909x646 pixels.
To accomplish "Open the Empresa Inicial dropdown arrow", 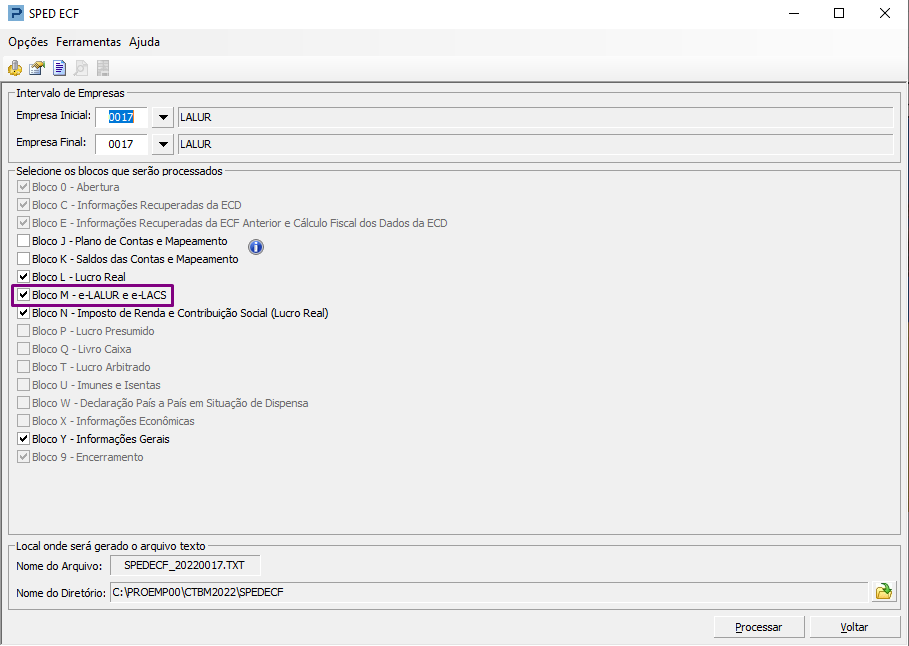I will pyautogui.click(x=163, y=117).
